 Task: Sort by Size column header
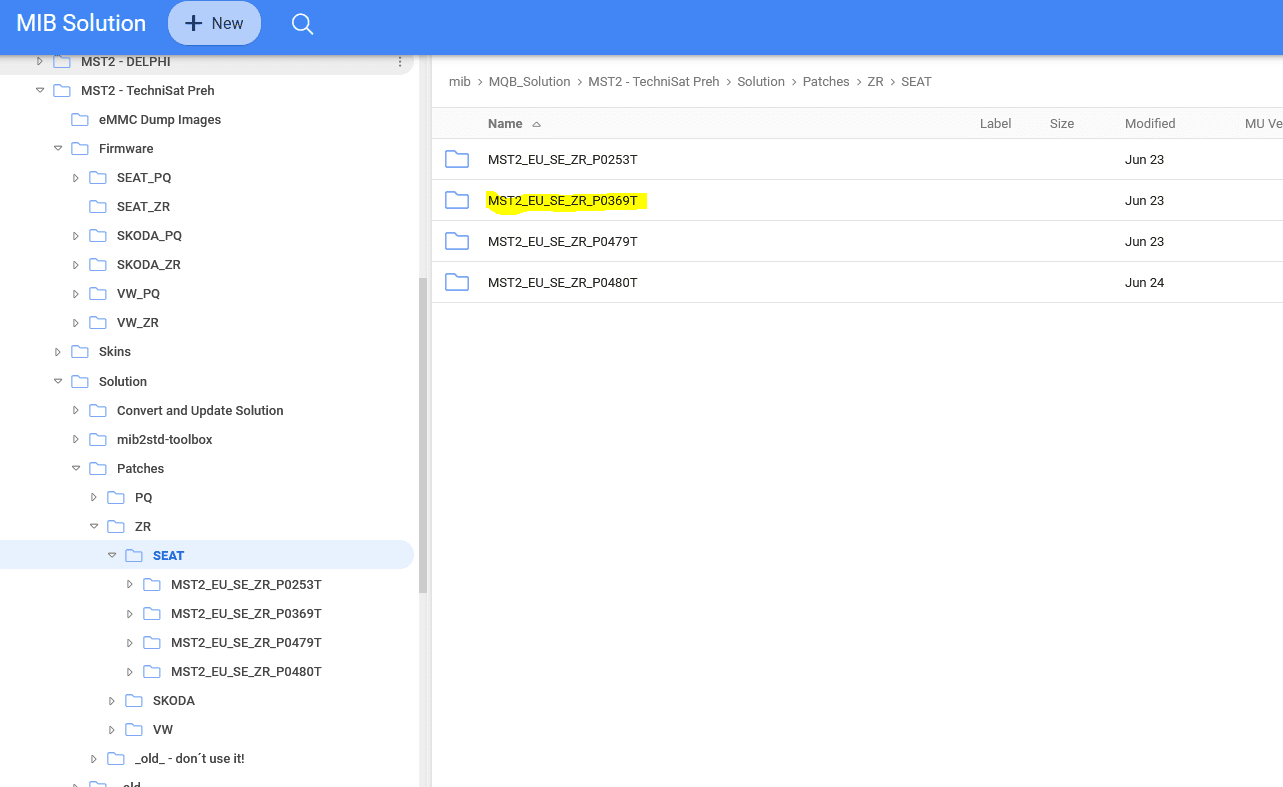(x=1062, y=124)
